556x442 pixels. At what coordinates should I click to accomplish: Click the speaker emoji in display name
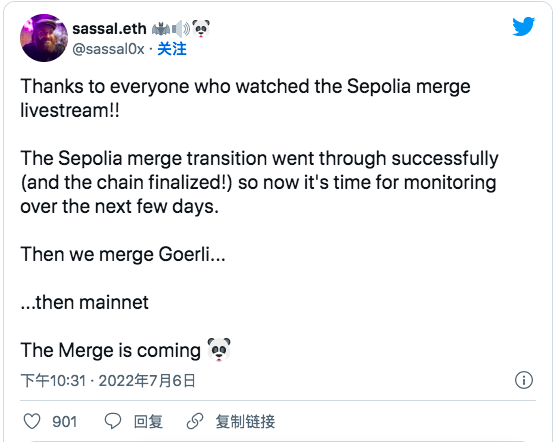[x=181, y=29]
